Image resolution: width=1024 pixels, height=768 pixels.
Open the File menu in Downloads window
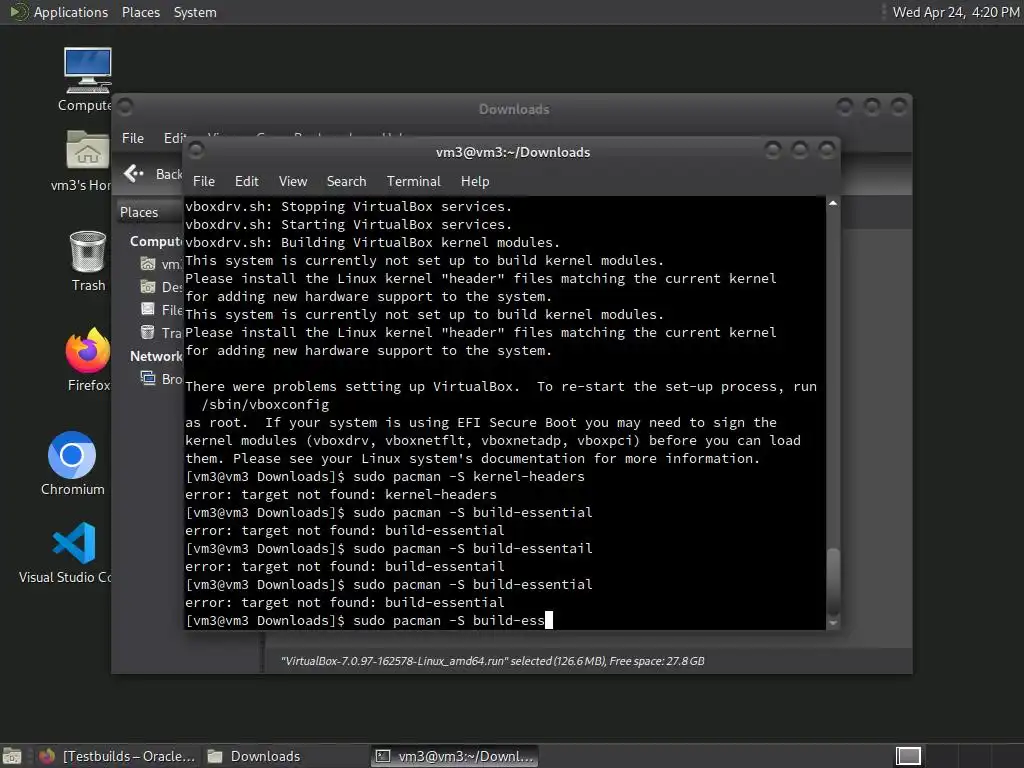point(133,138)
